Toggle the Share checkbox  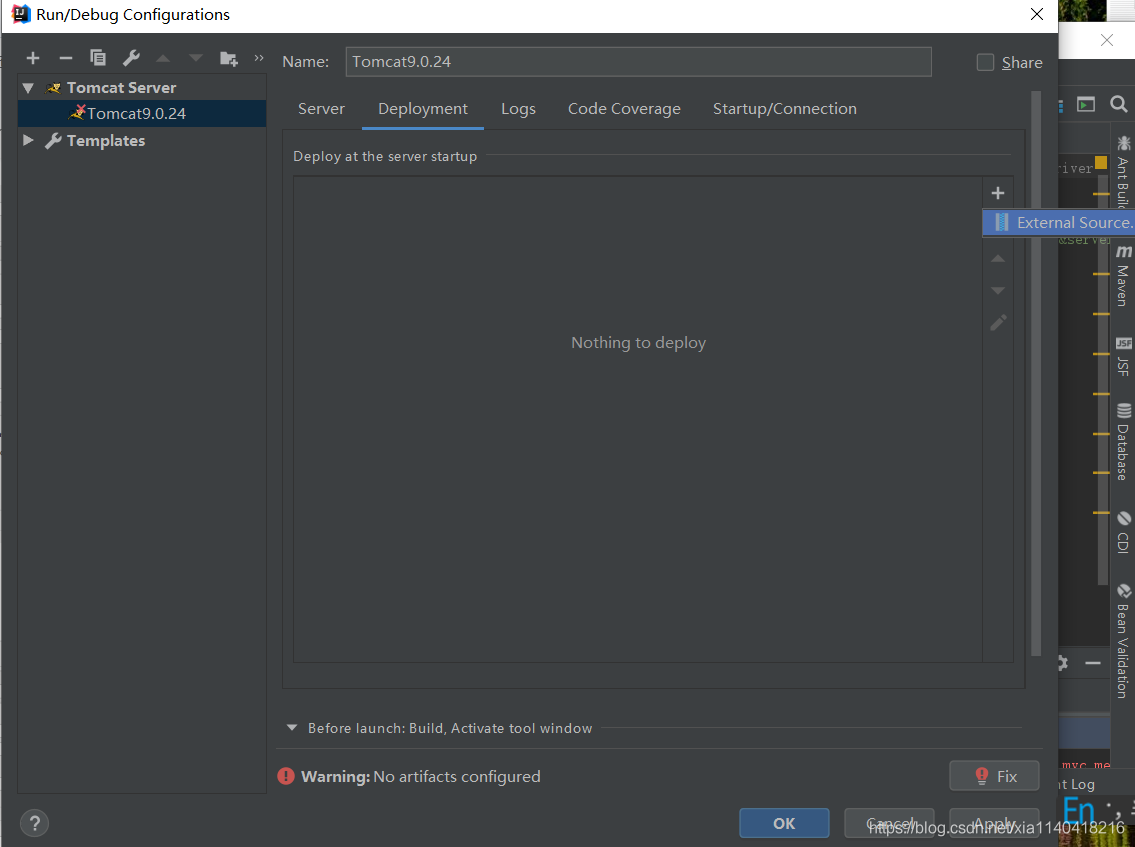985,63
